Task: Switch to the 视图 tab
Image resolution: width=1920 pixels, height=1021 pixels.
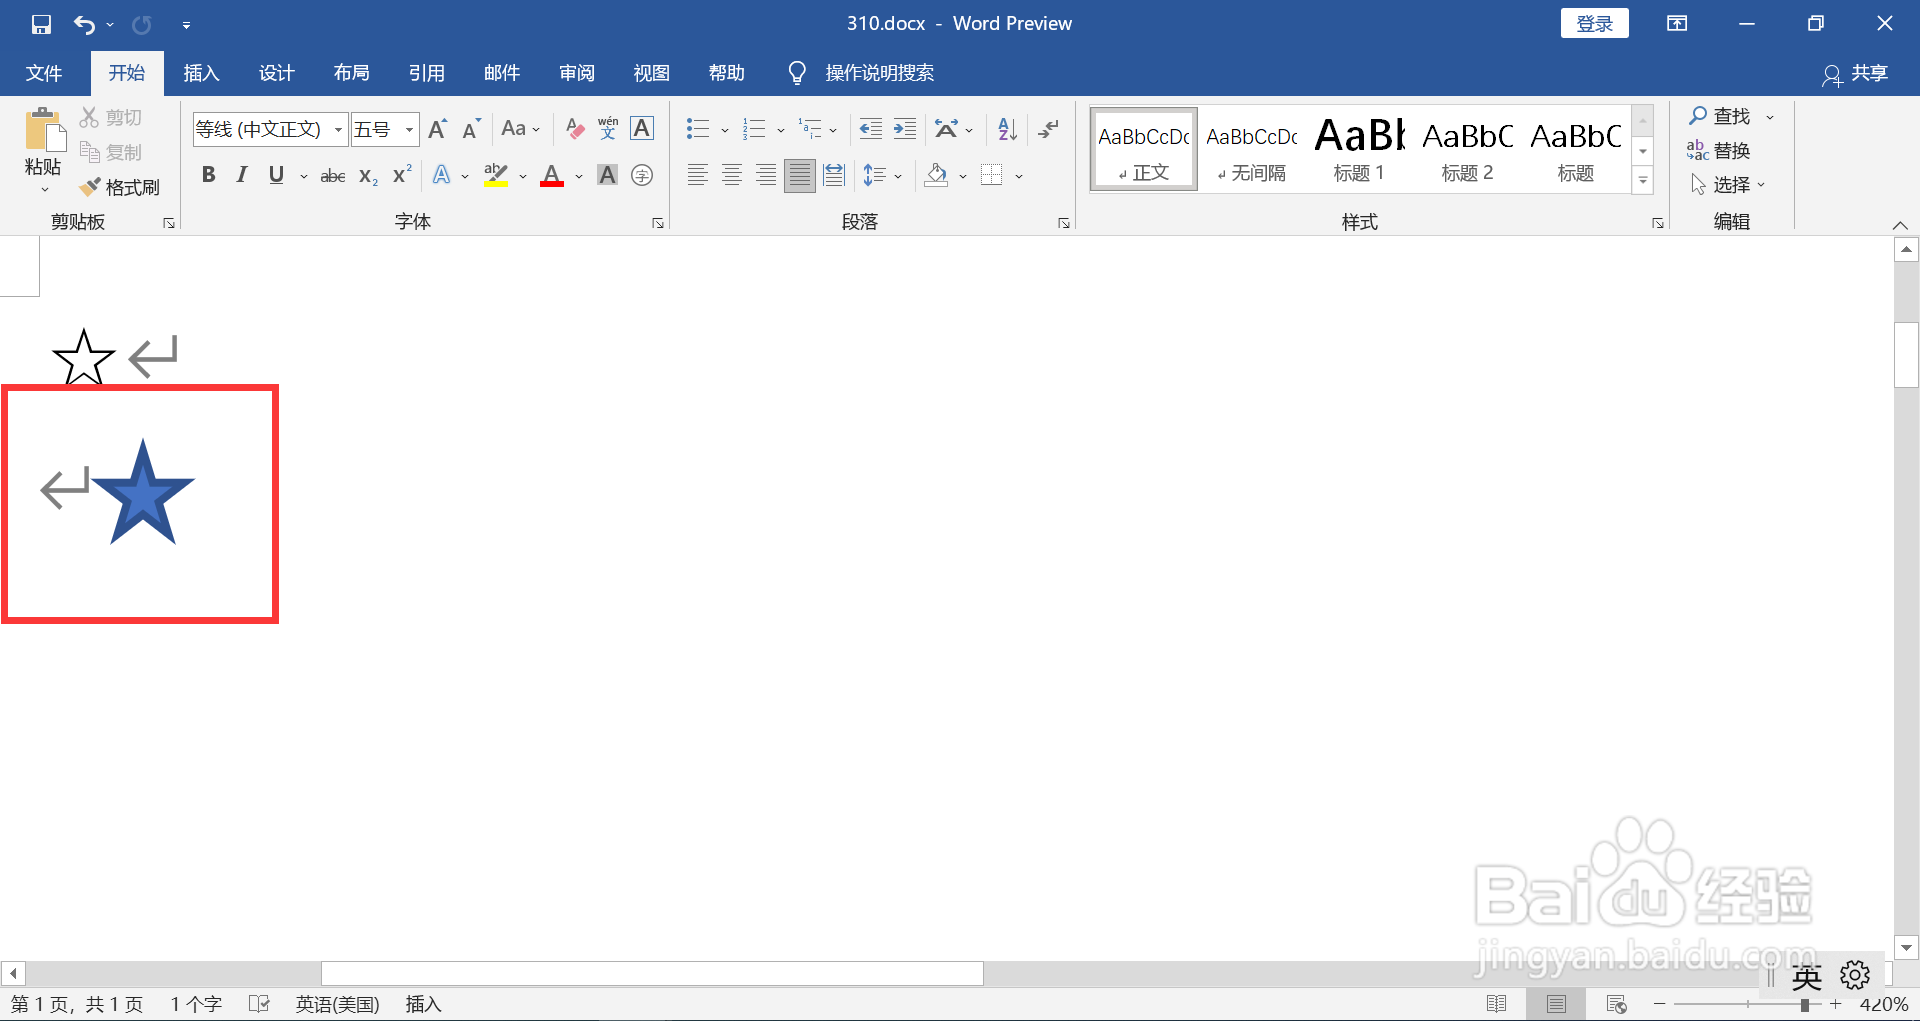Action: [652, 73]
